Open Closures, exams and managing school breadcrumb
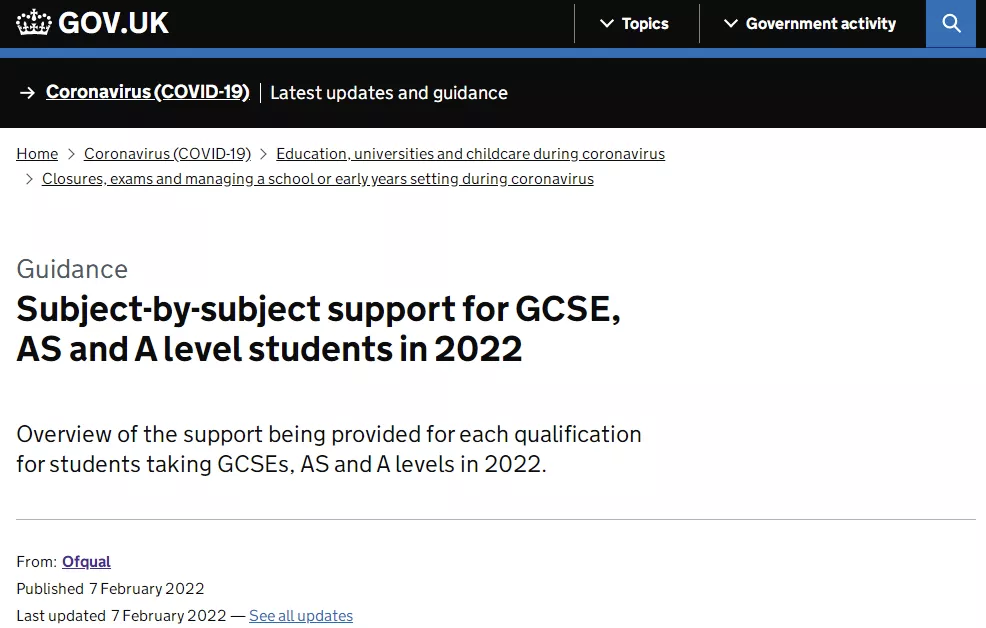The image size is (986, 628). coord(318,179)
